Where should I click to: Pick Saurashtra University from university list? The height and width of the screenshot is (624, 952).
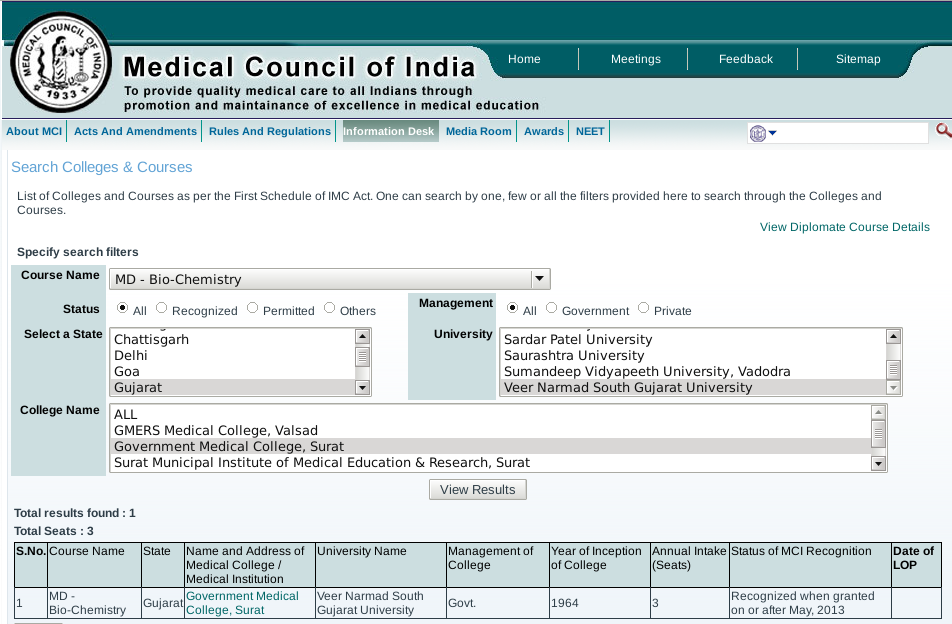pyautogui.click(x=574, y=355)
